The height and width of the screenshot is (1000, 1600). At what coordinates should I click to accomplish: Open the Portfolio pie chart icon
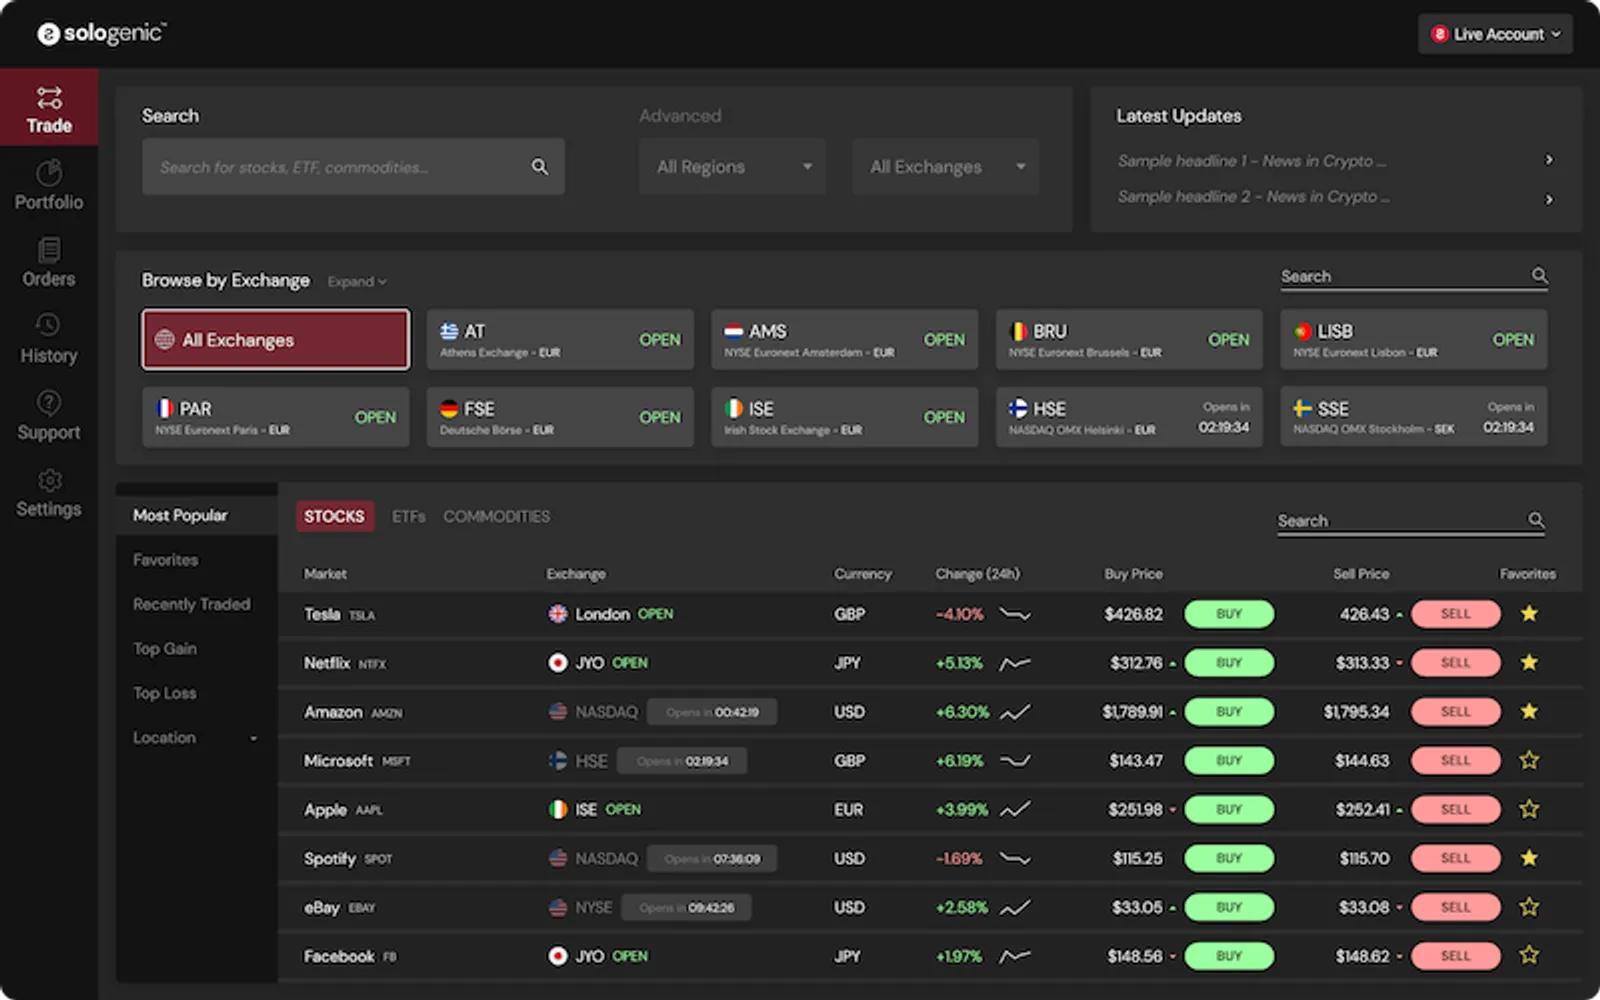(x=49, y=173)
